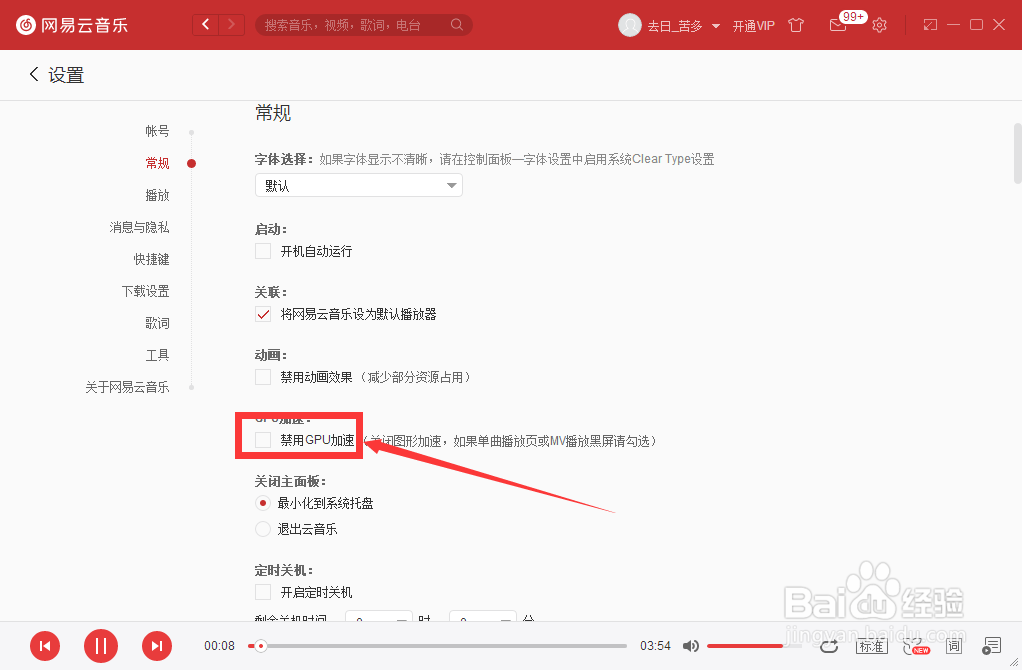Play the previous track

45,646
